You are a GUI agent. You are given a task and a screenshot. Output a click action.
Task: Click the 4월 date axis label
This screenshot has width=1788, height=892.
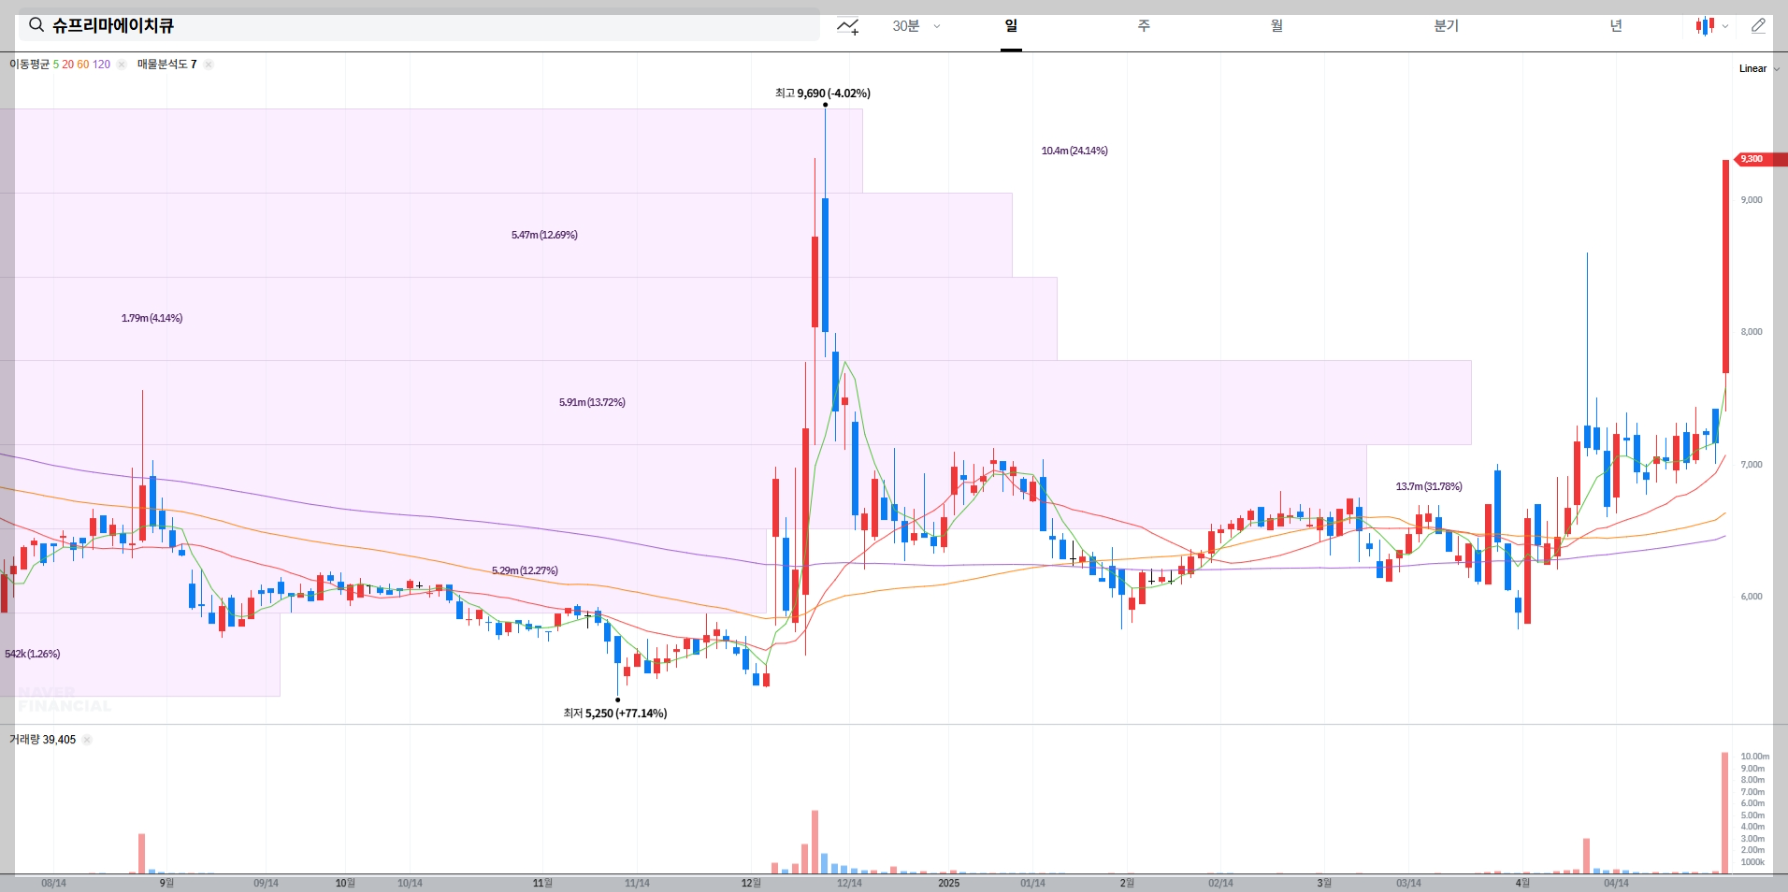click(1522, 883)
